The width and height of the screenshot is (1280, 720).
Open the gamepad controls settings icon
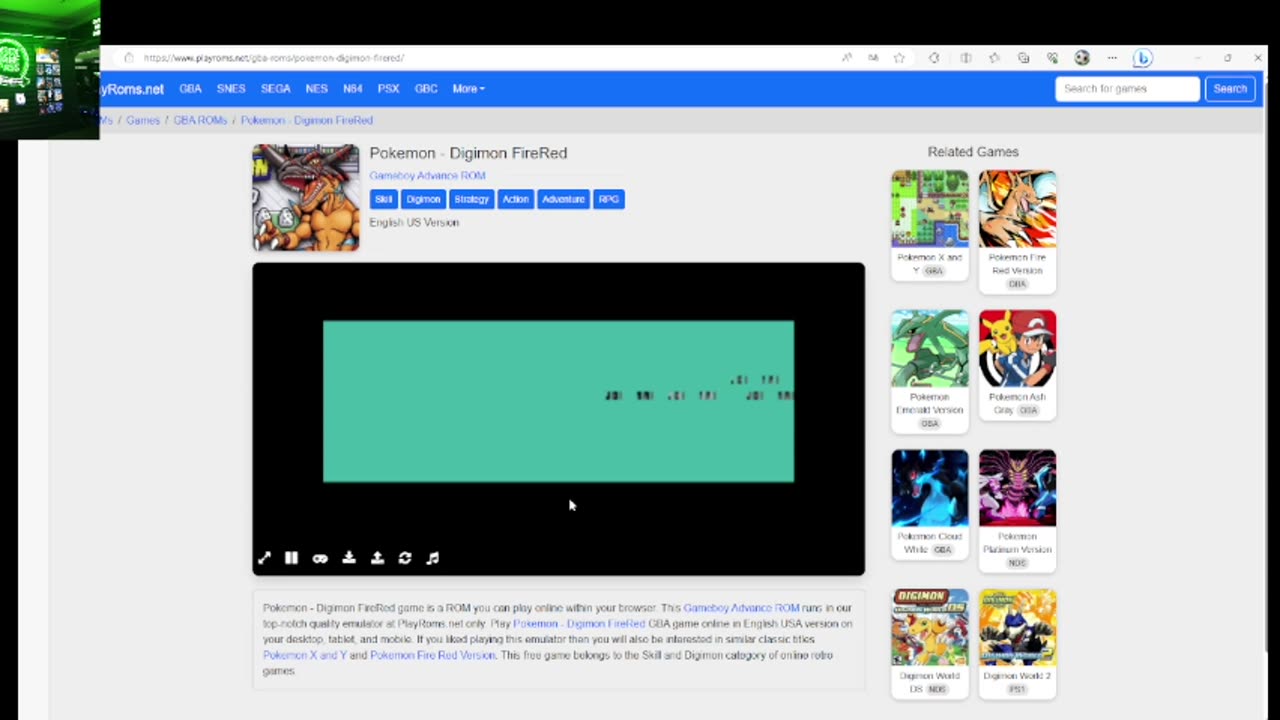pos(320,558)
